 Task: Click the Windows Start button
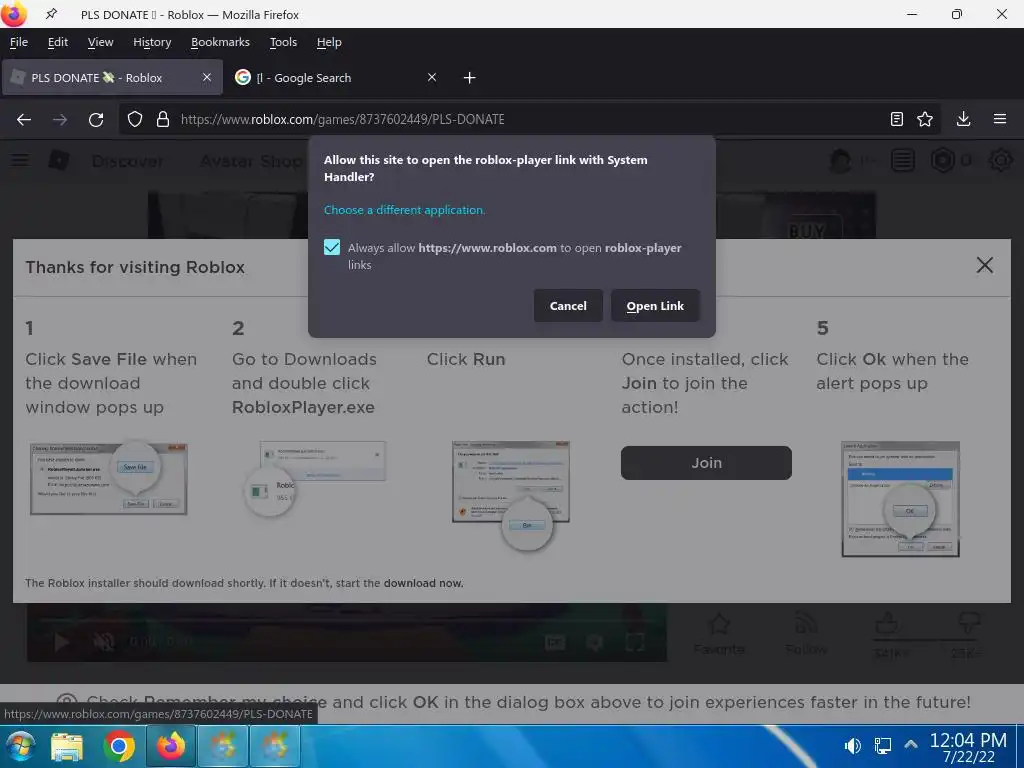click(x=20, y=746)
